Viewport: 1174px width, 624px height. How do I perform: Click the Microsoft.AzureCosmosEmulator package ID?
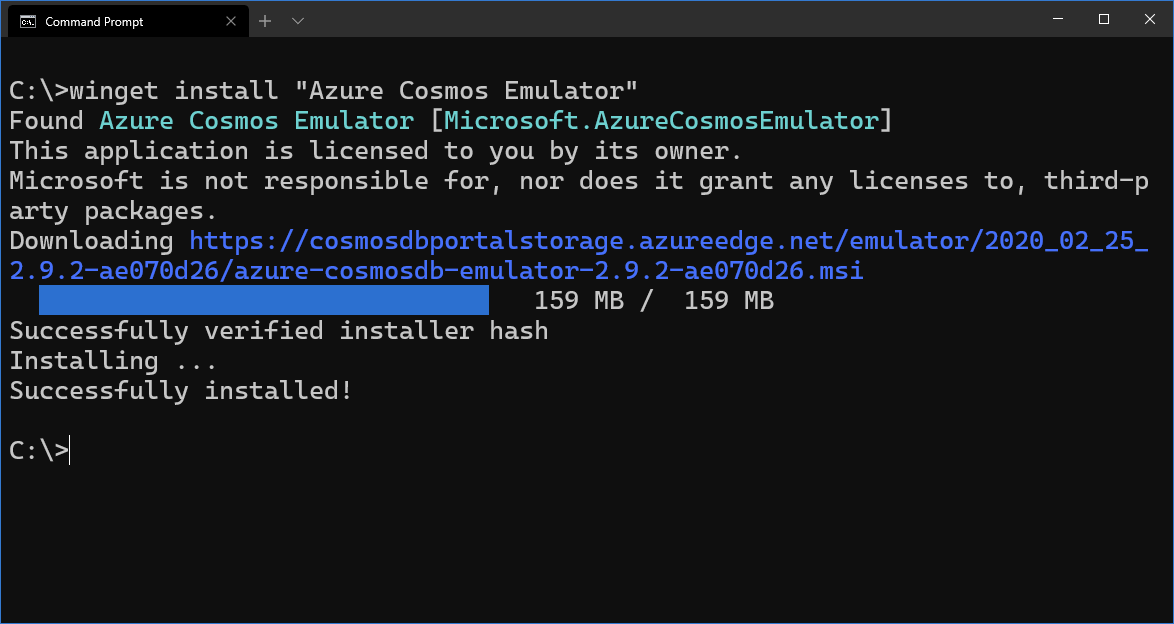(661, 121)
